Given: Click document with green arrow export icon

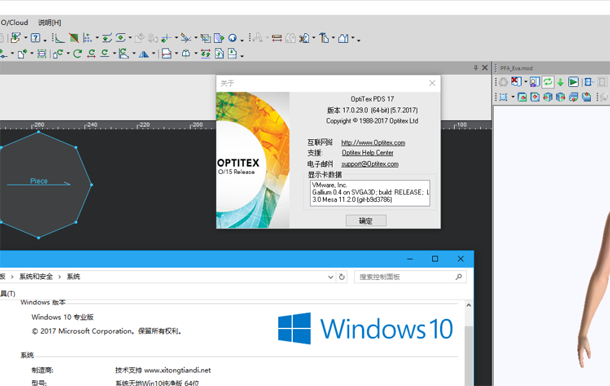Looking at the screenshot, I should pyautogui.click(x=219, y=38).
